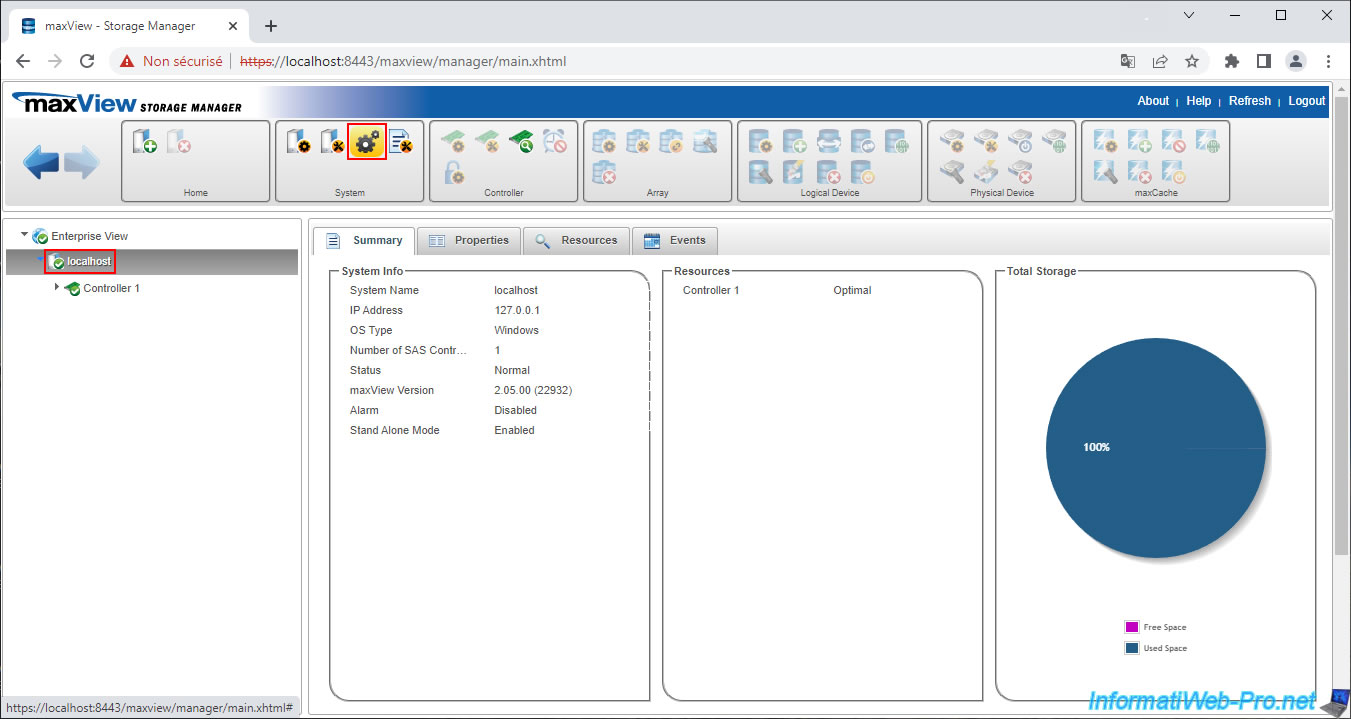This screenshot has height=719, width=1351.
Task: Click server with wrench icon in System group
Action: [332, 142]
